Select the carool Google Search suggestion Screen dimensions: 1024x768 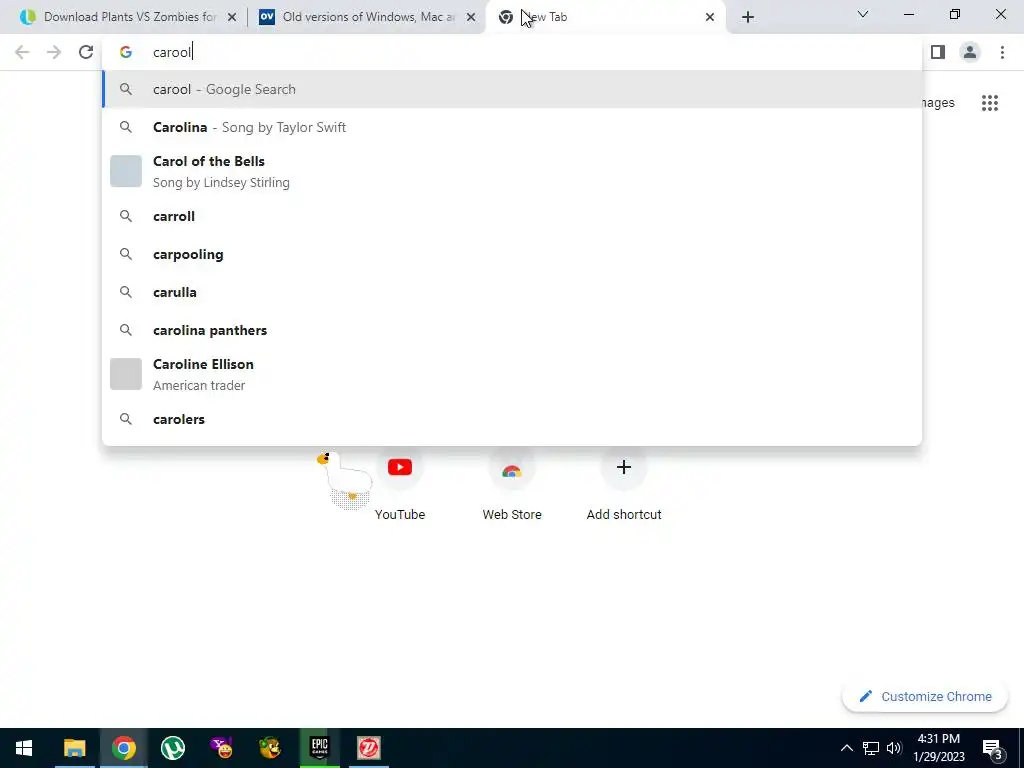[x=512, y=89]
